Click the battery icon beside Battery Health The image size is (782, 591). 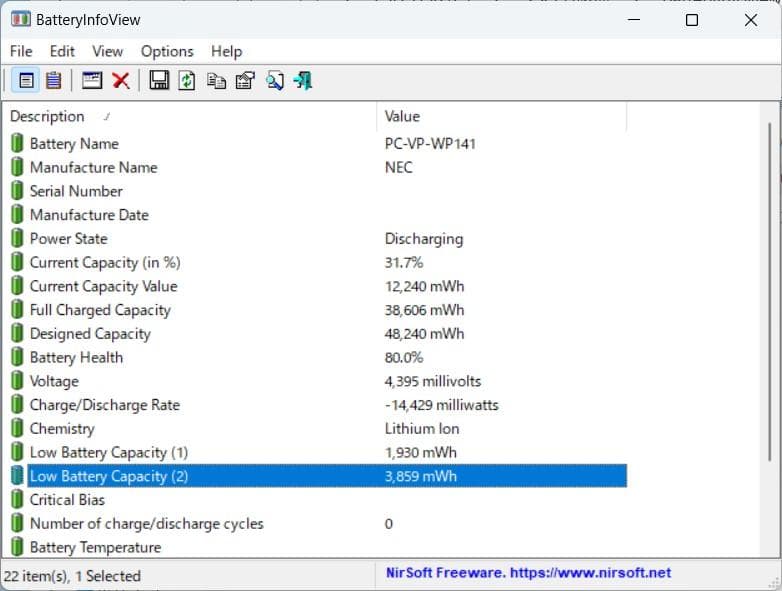pos(17,357)
